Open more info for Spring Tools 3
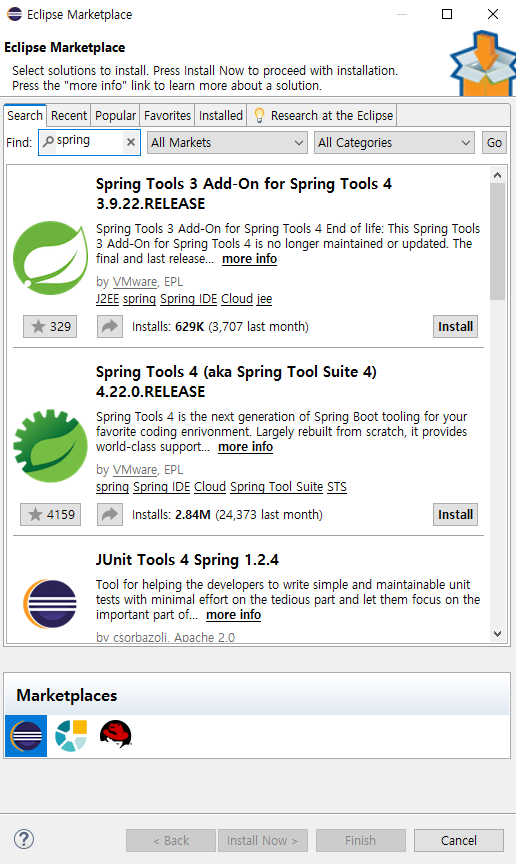Image resolution: width=516 pixels, height=864 pixels. pos(249,259)
